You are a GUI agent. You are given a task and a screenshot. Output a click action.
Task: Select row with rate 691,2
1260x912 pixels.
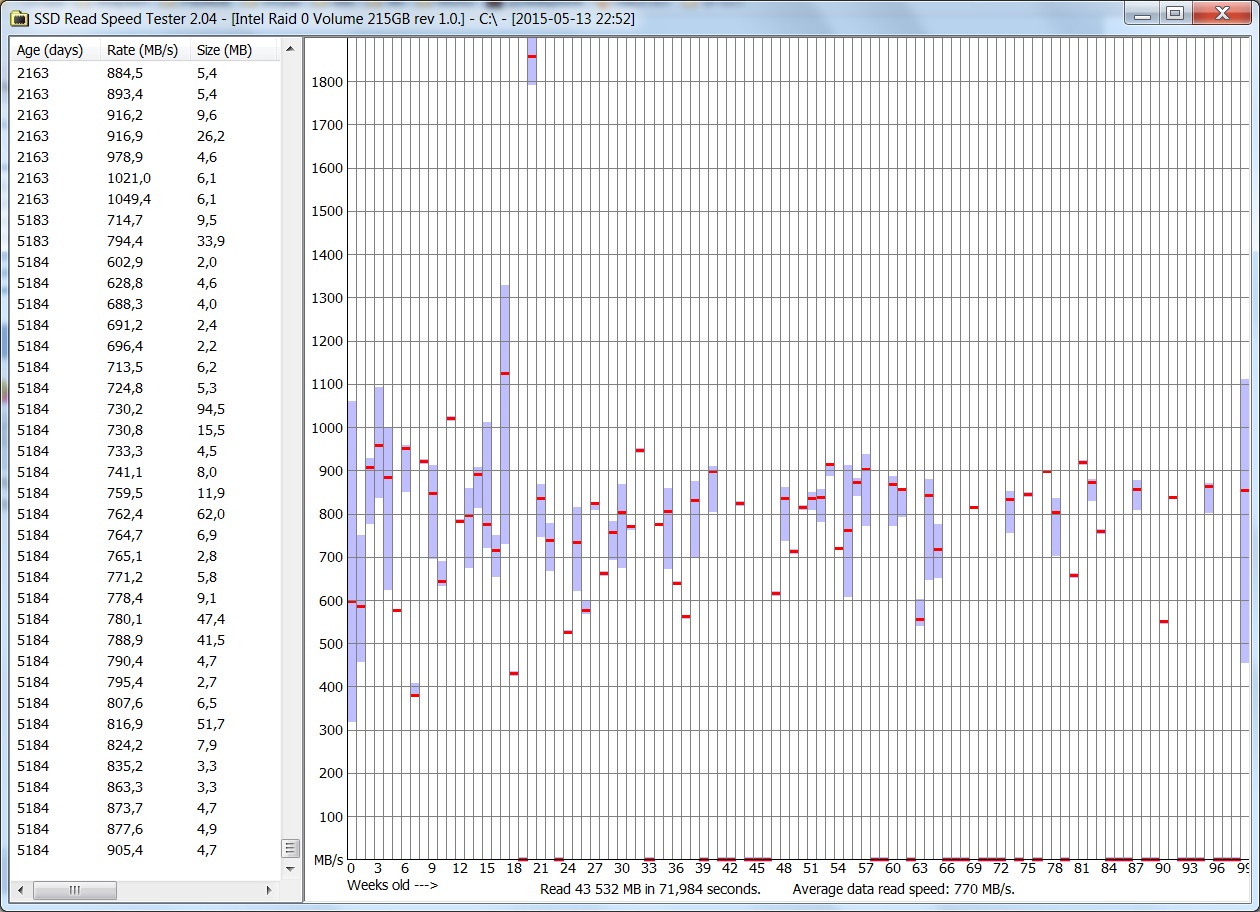click(144, 325)
